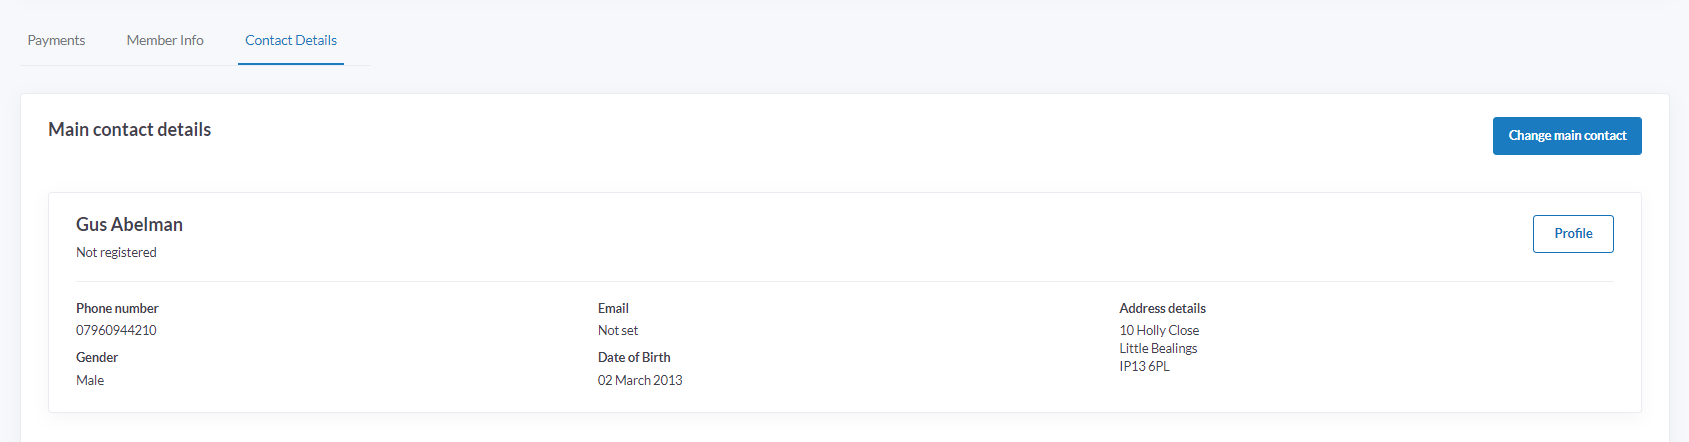The height and width of the screenshot is (442, 1689).
Task: Select the IP13 6PL postcode
Action: 1144,367
